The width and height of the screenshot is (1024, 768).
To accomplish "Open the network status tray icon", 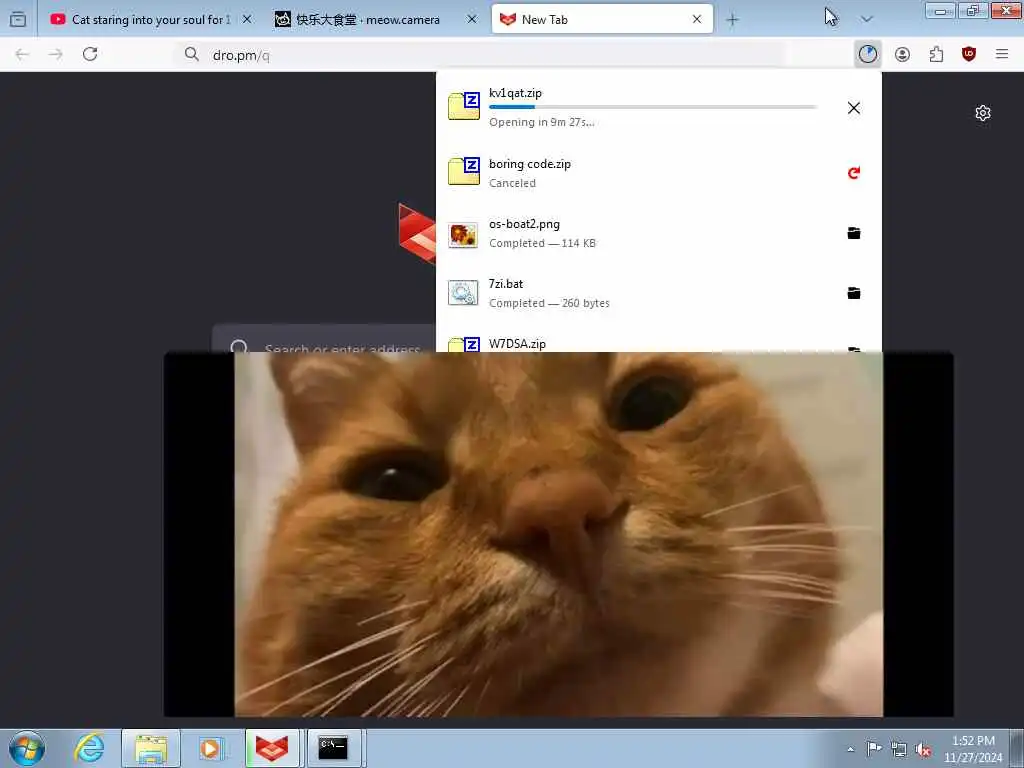I will [899, 749].
